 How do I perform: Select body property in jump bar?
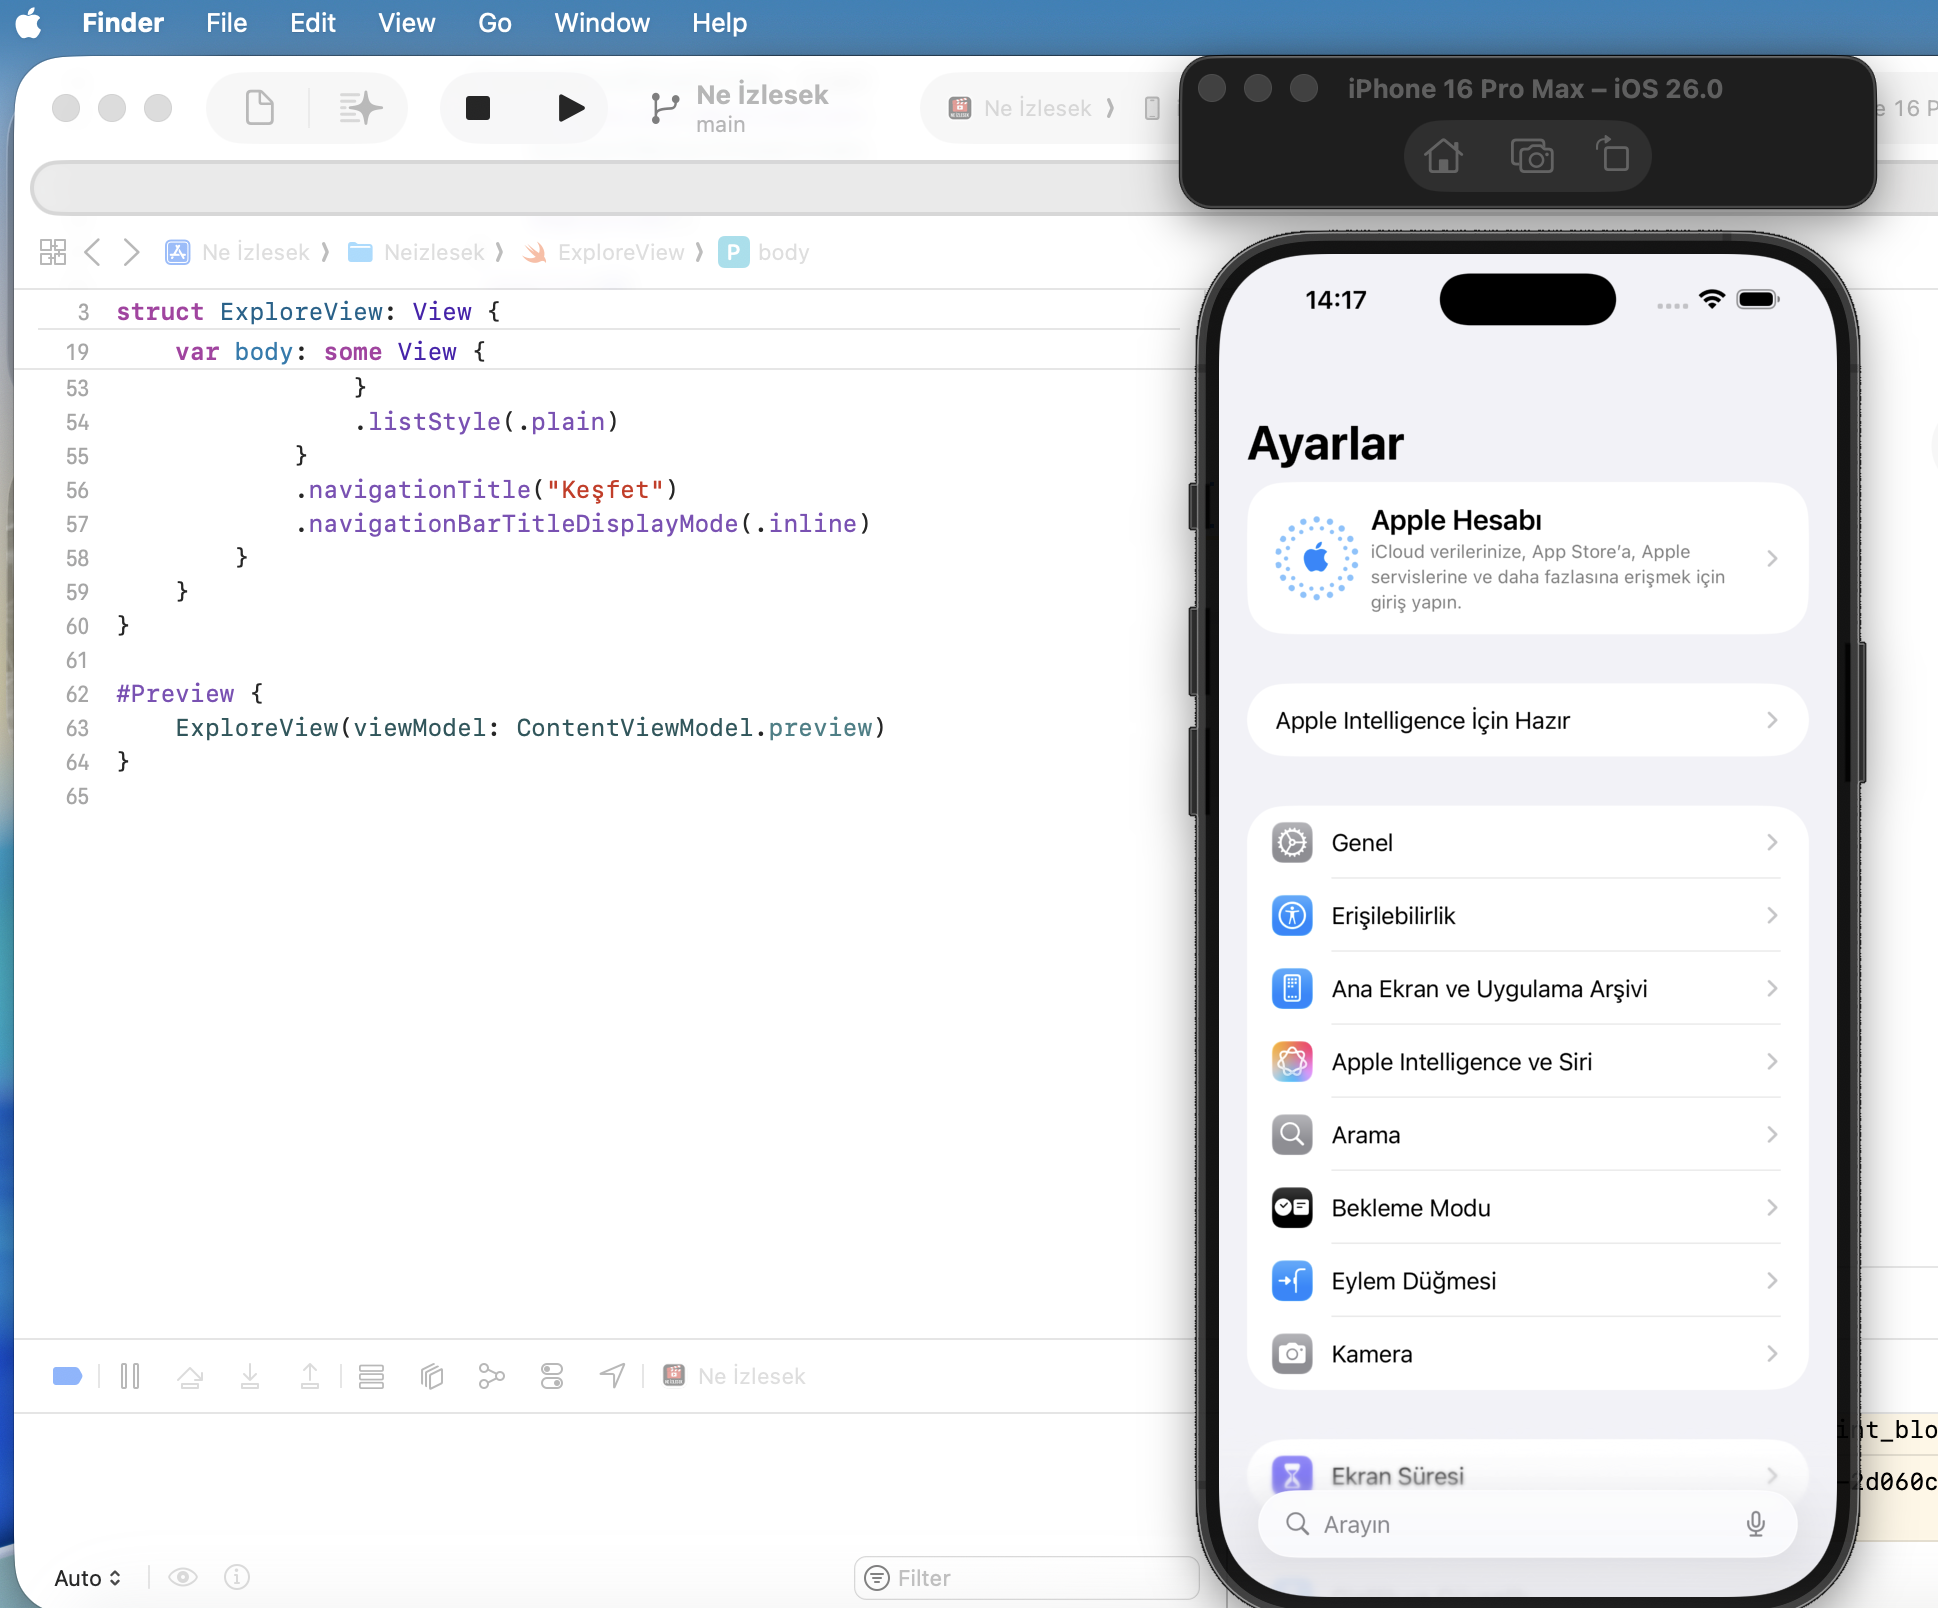click(x=764, y=252)
